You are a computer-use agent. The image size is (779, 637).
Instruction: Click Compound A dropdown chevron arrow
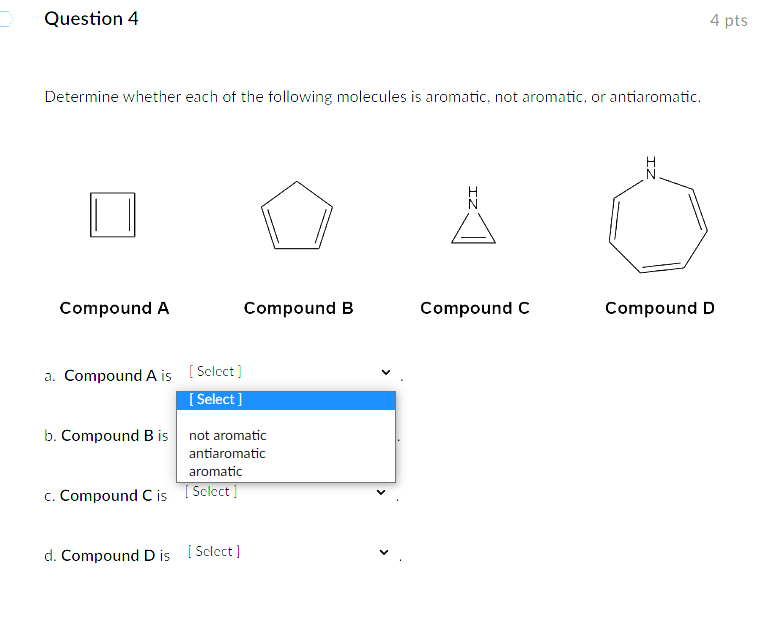(x=385, y=372)
